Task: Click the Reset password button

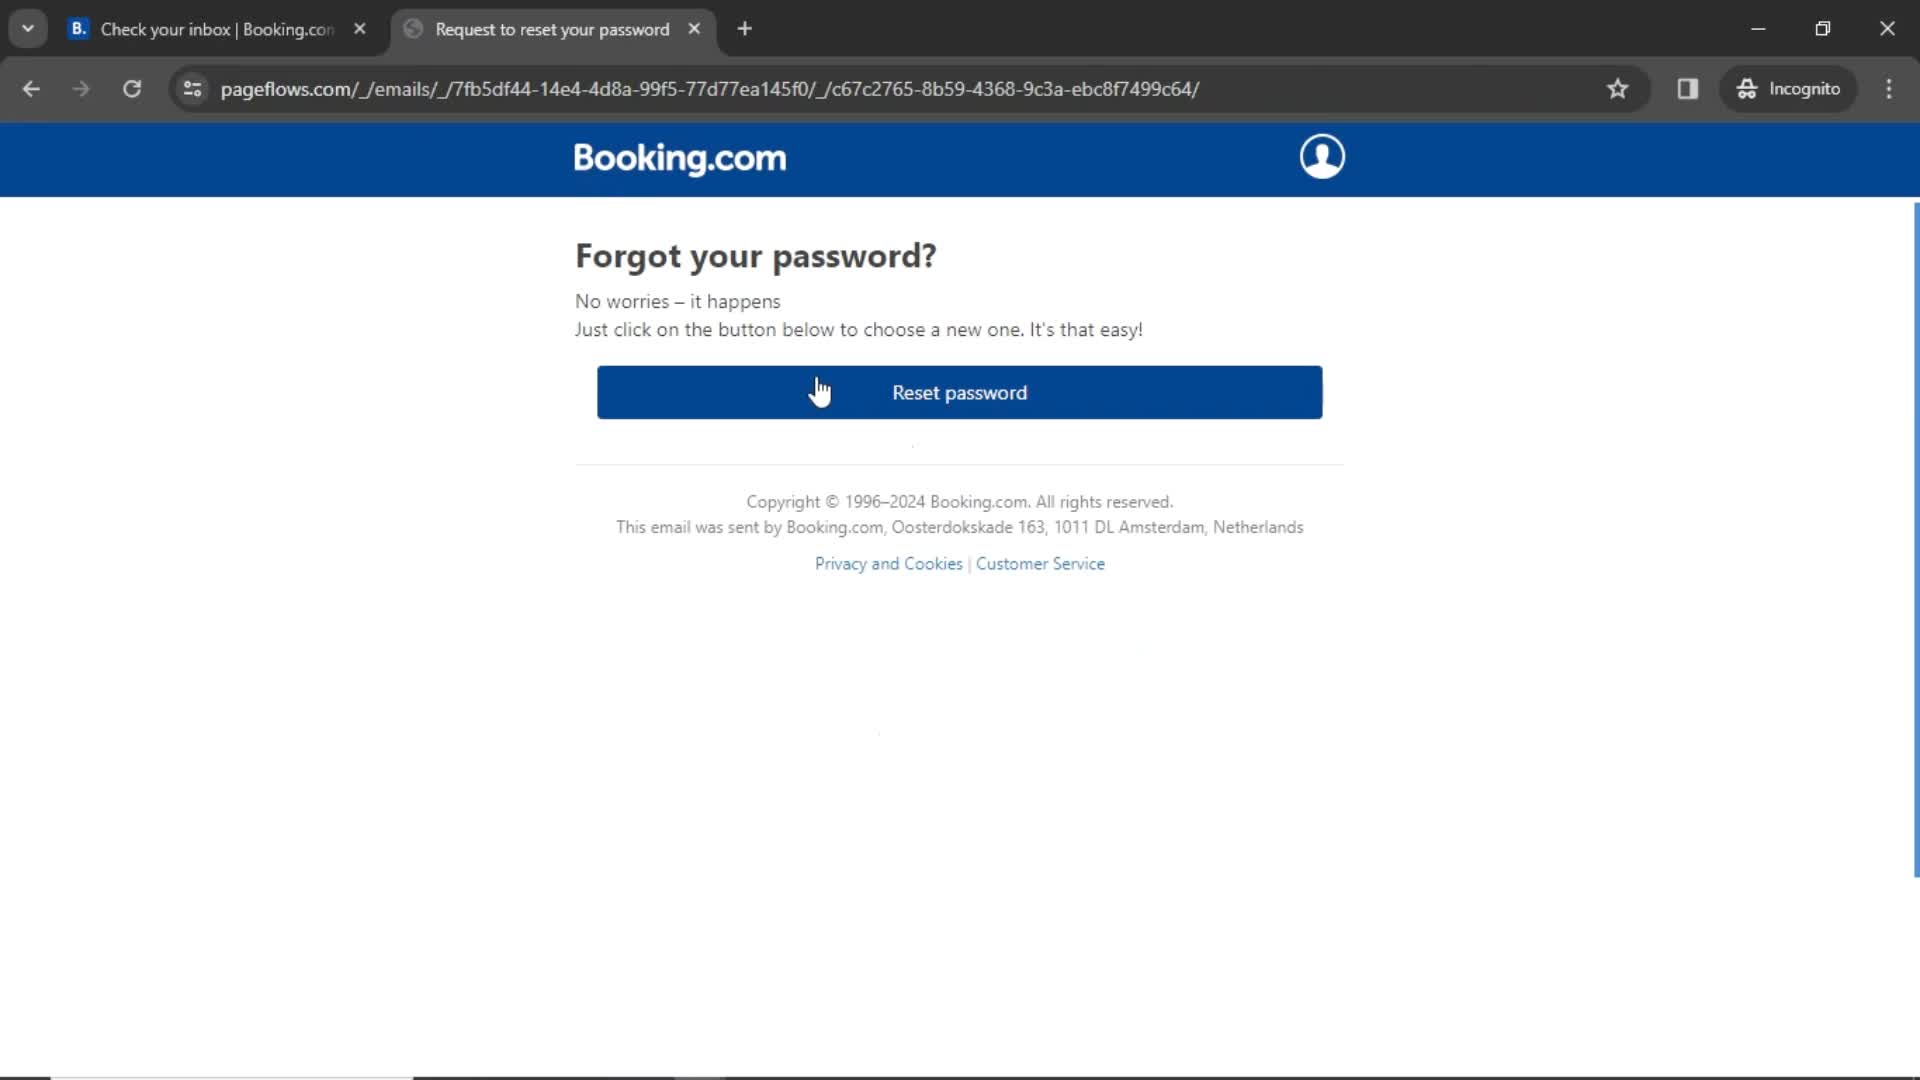Action: tap(960, 392)
